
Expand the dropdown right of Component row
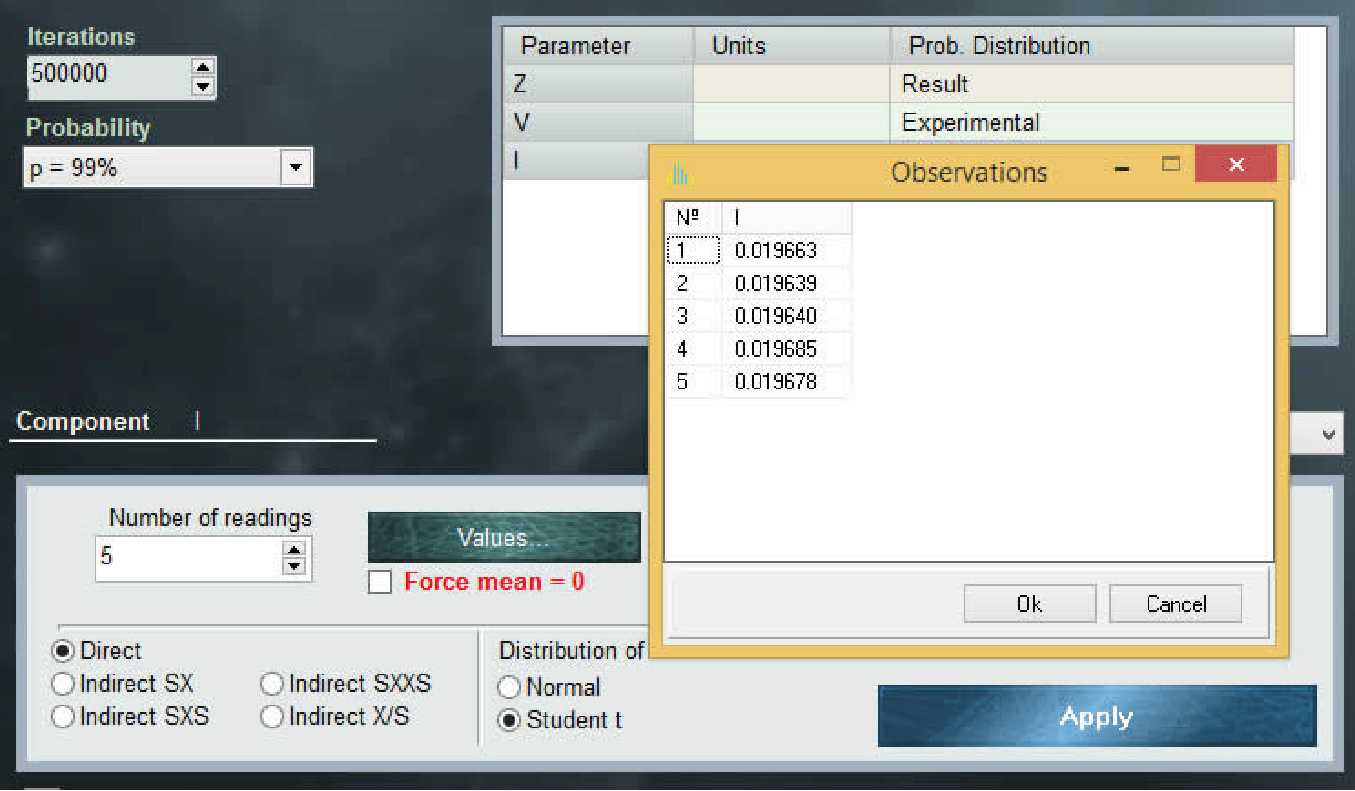(1328, 435)
